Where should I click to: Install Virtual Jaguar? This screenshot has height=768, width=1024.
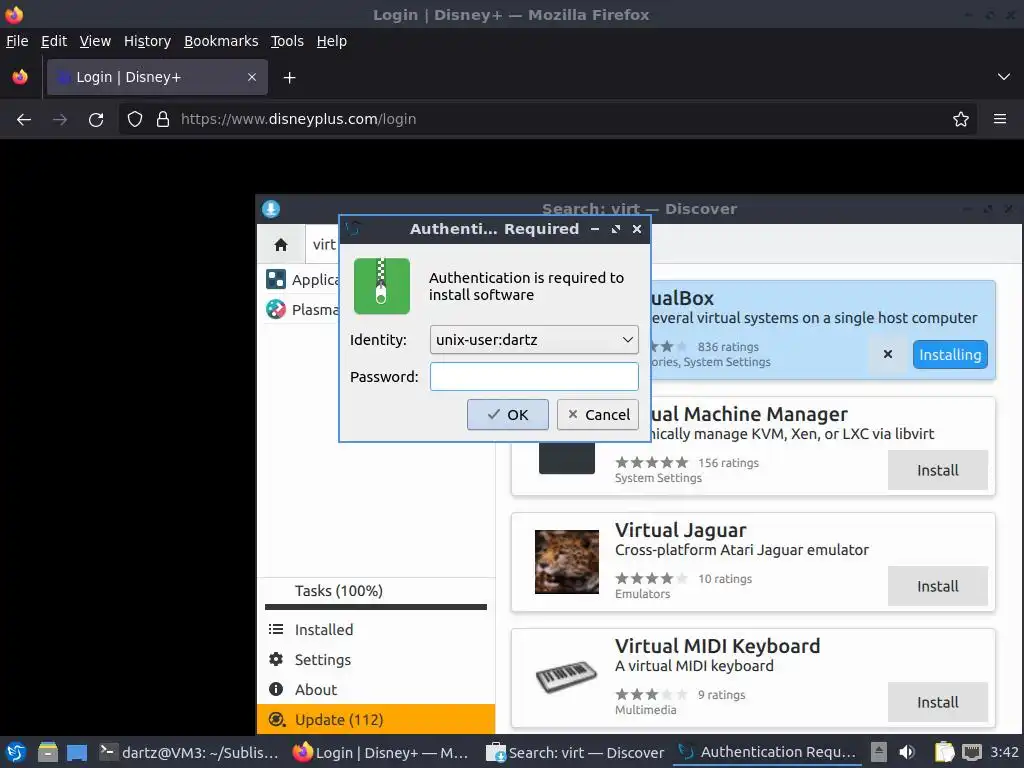pos(937,586)
